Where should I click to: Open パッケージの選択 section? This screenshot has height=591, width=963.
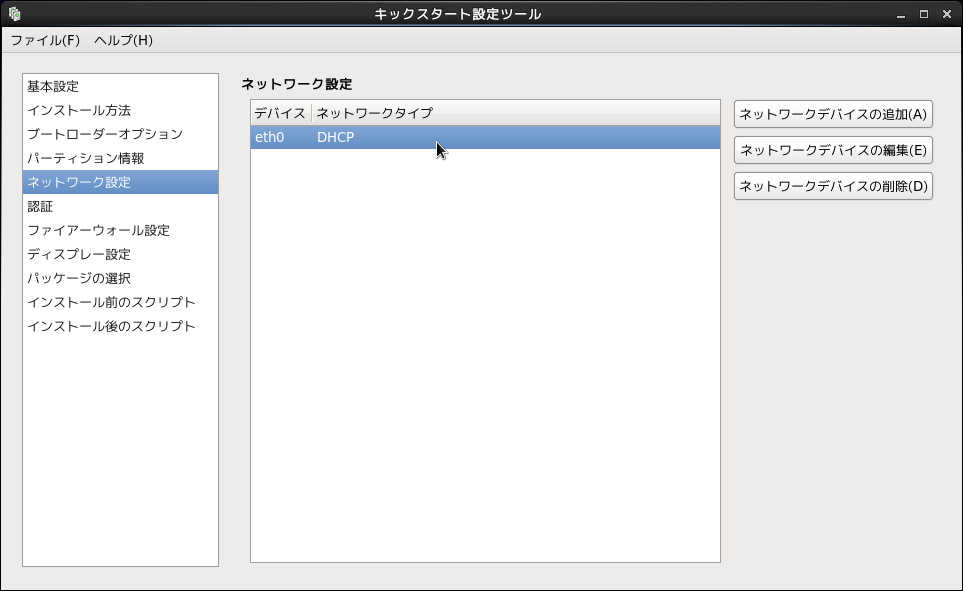point(79,278)
